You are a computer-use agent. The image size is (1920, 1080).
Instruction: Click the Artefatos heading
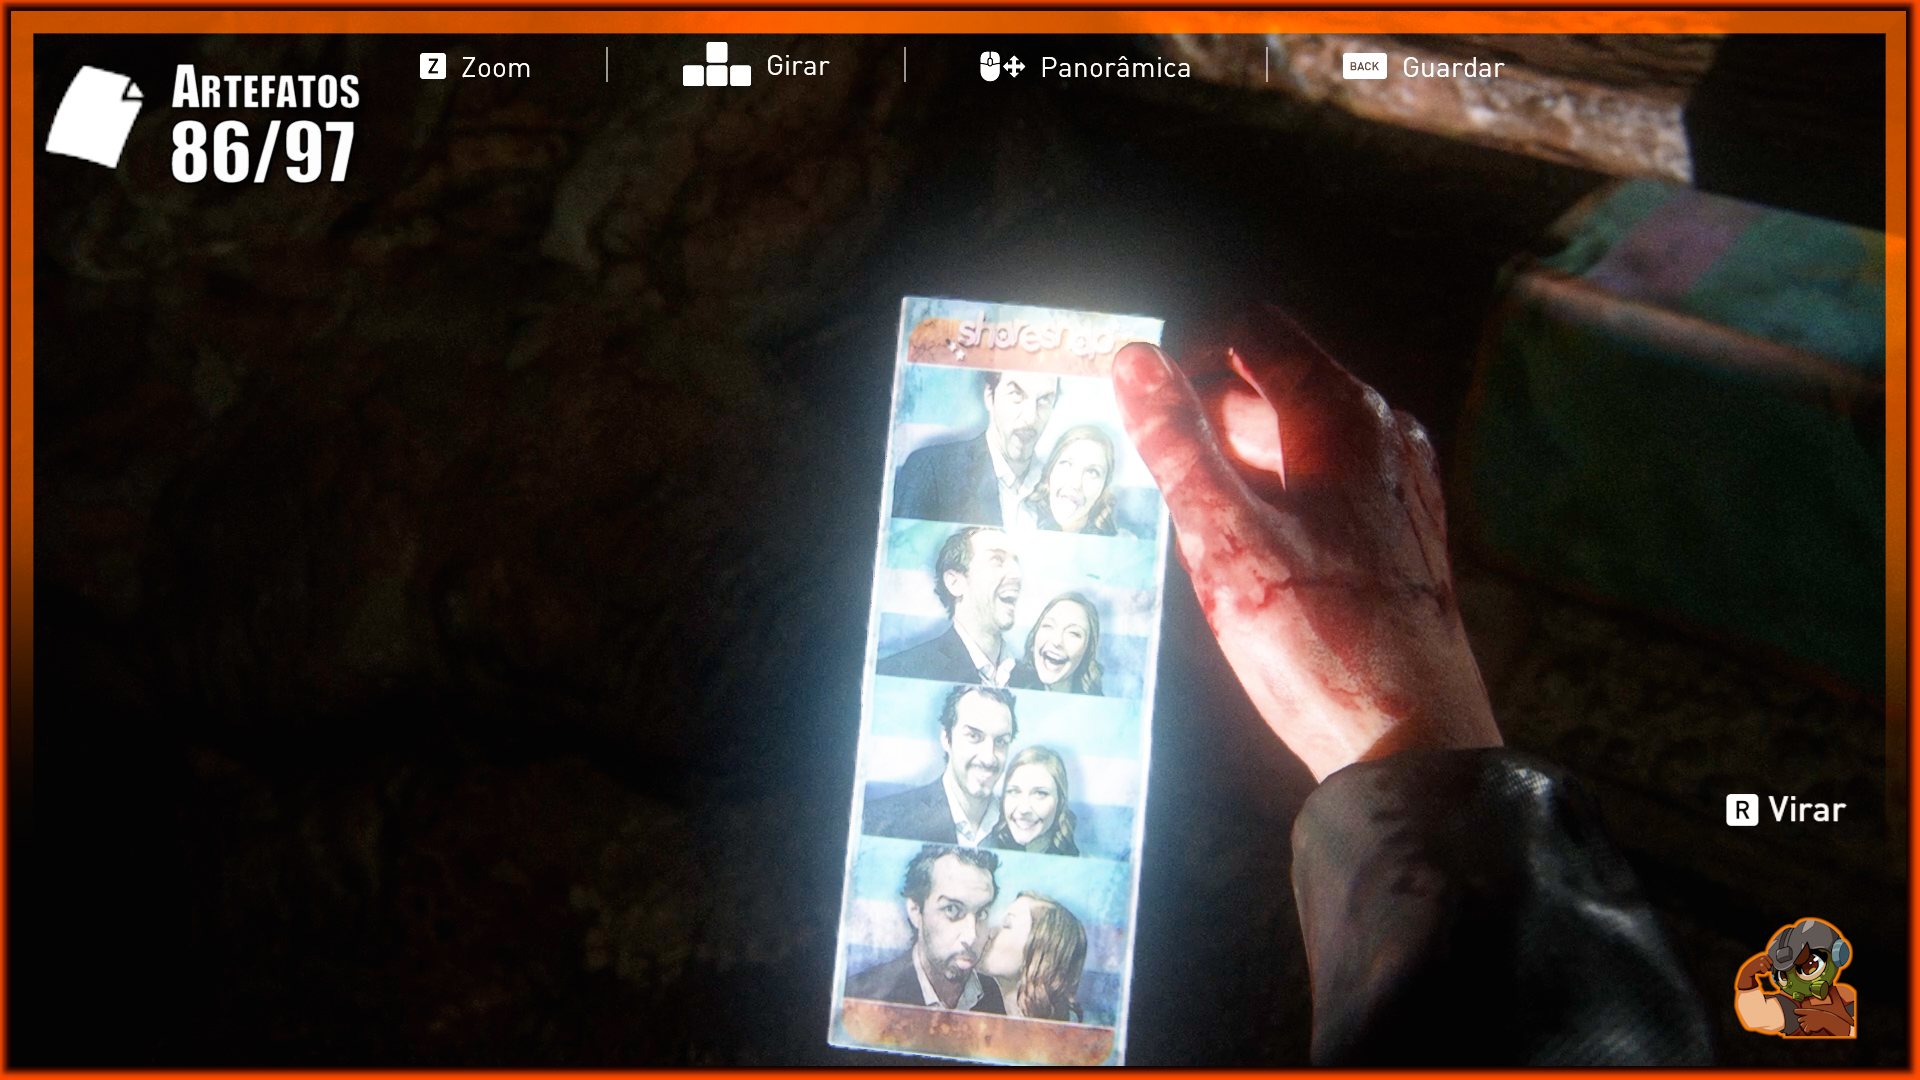point(265,88)
